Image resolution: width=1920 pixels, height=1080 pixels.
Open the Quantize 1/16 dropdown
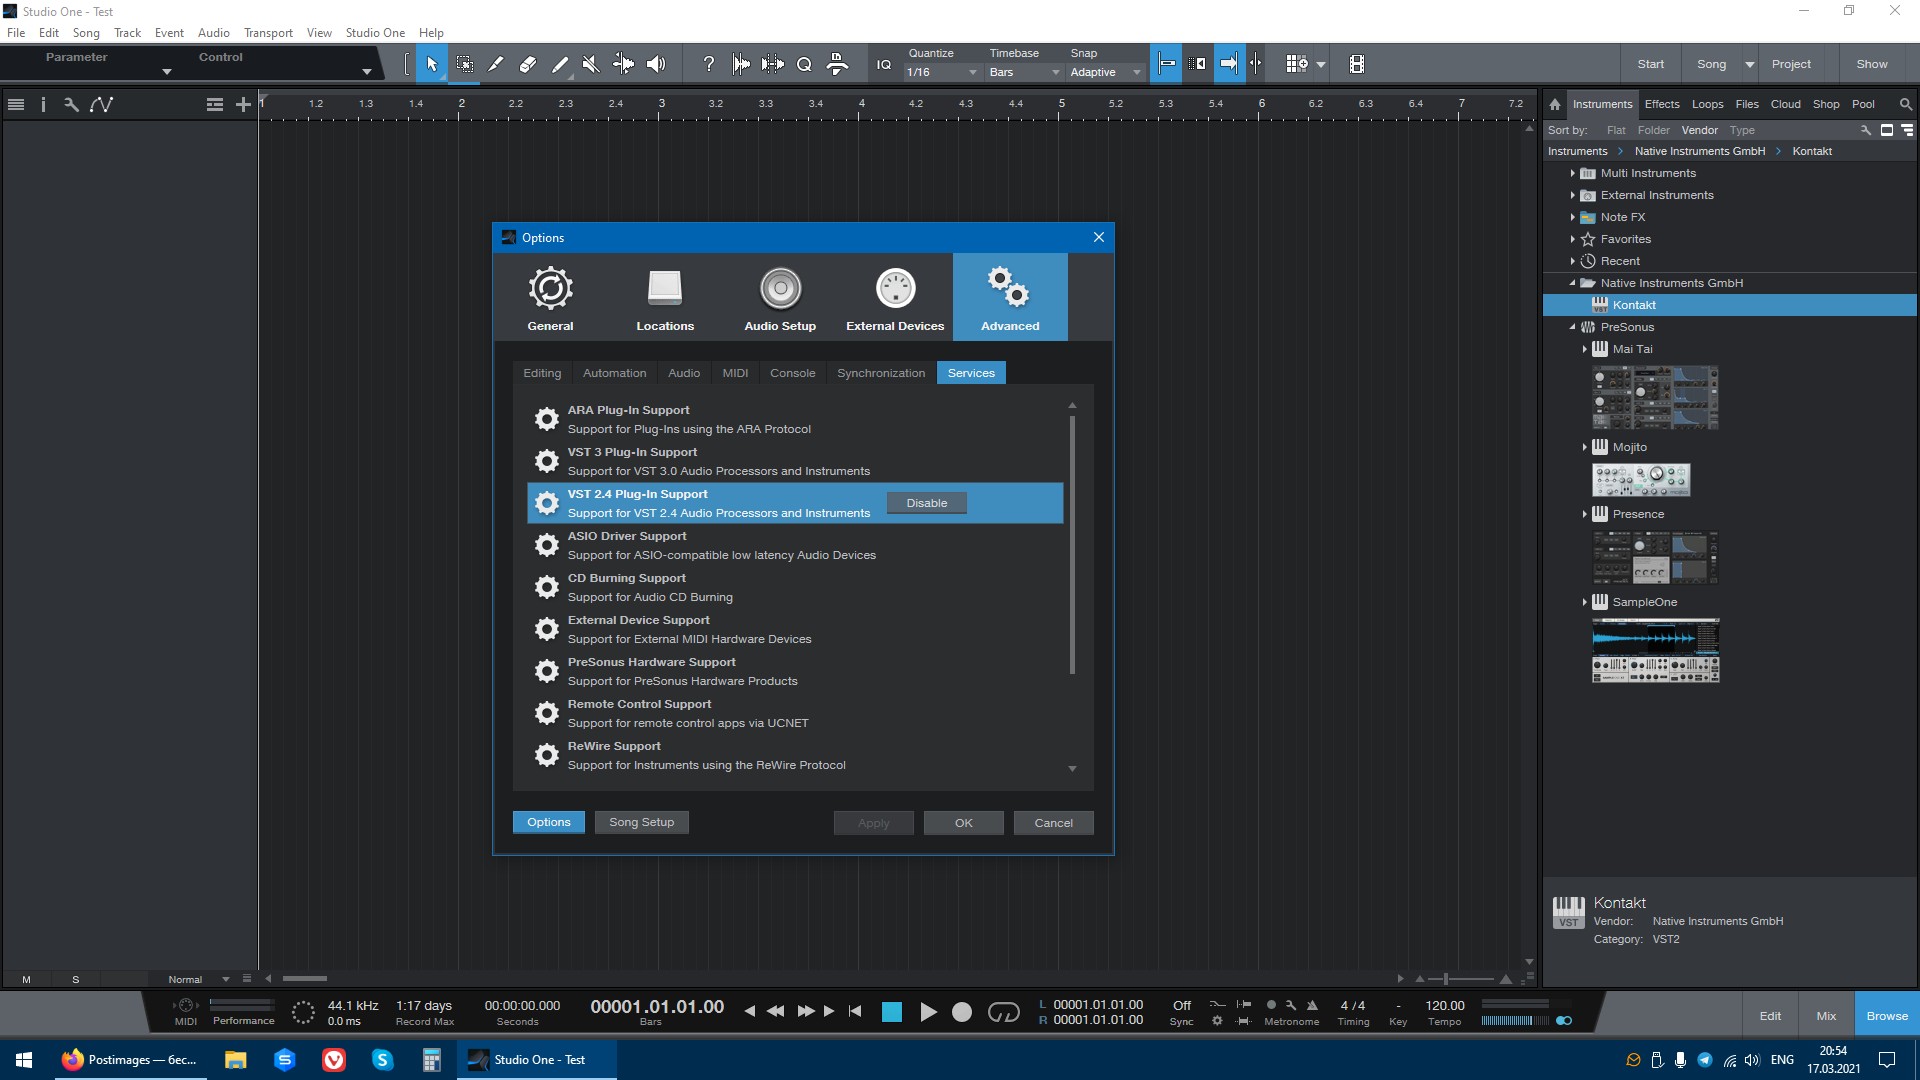point(941,72)
